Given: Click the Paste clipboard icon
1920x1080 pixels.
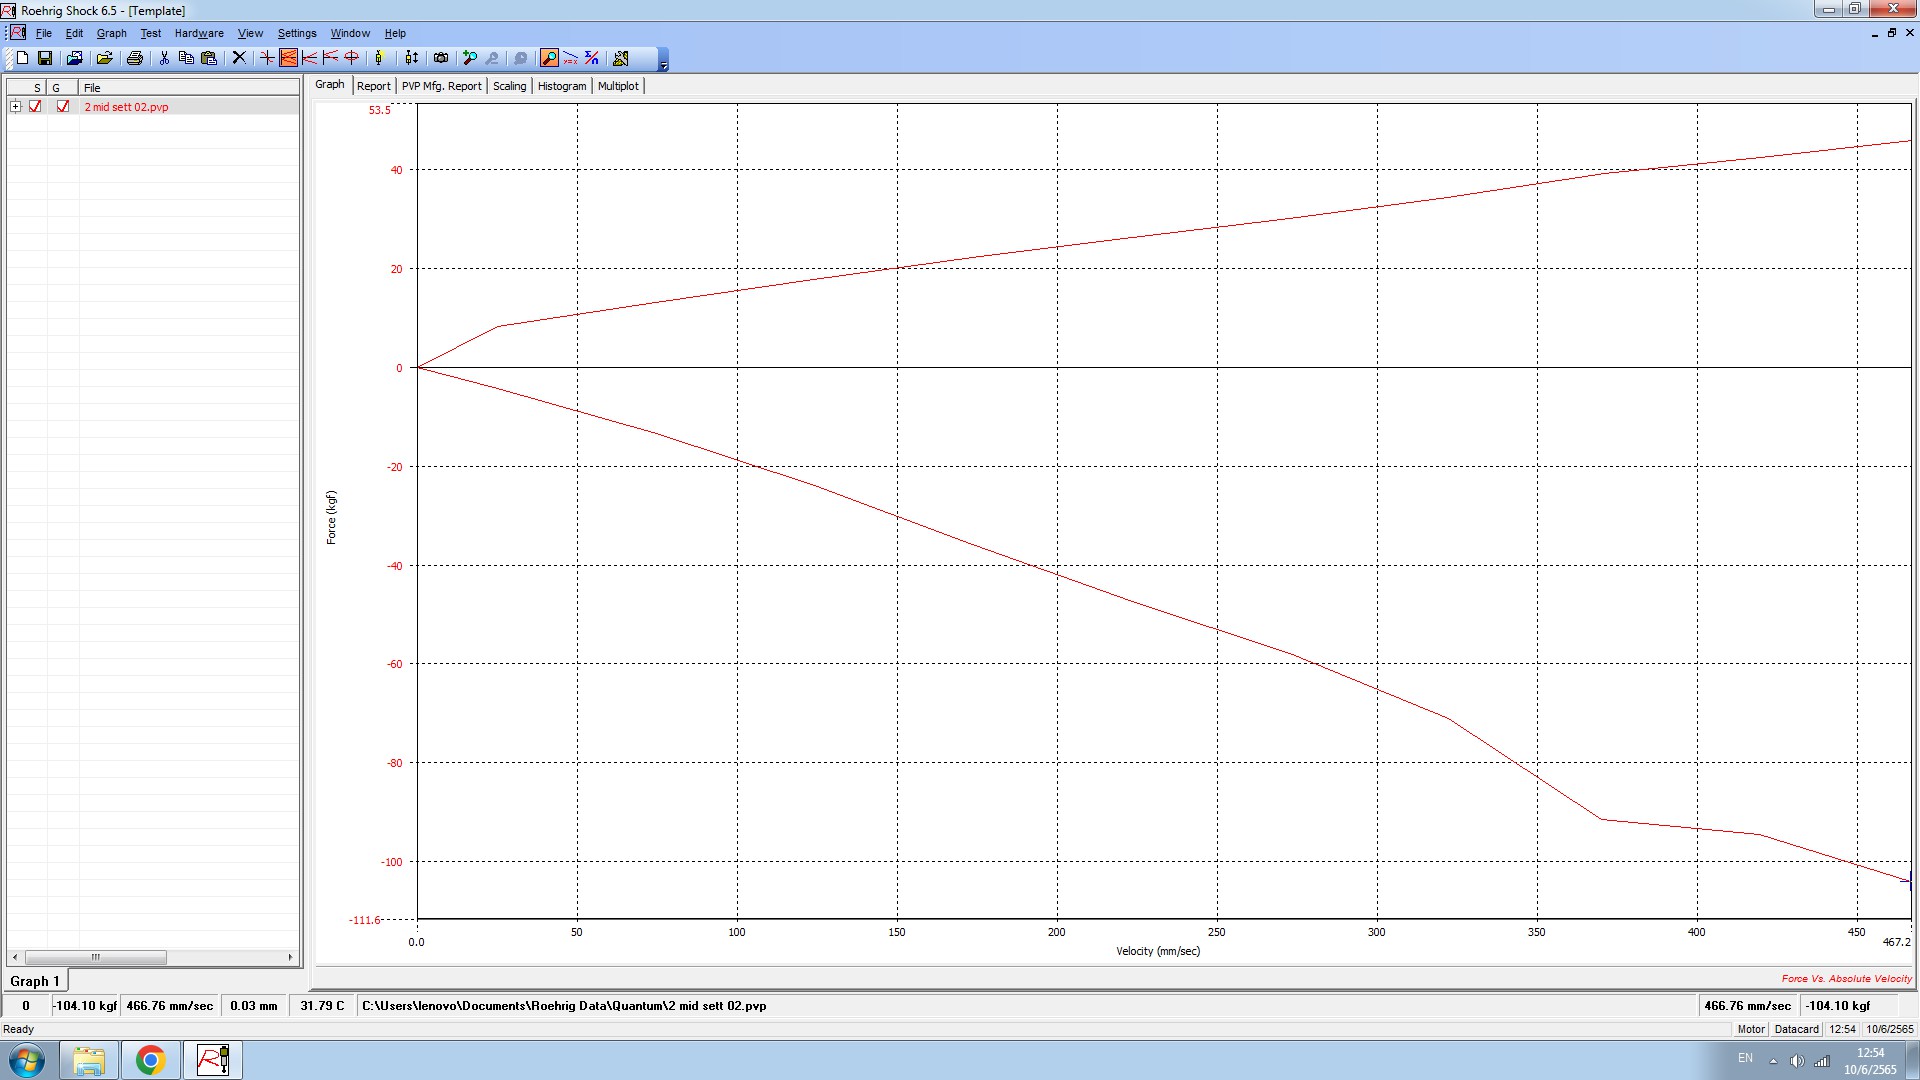Looking at the screenshot, I should coord(209,58).
